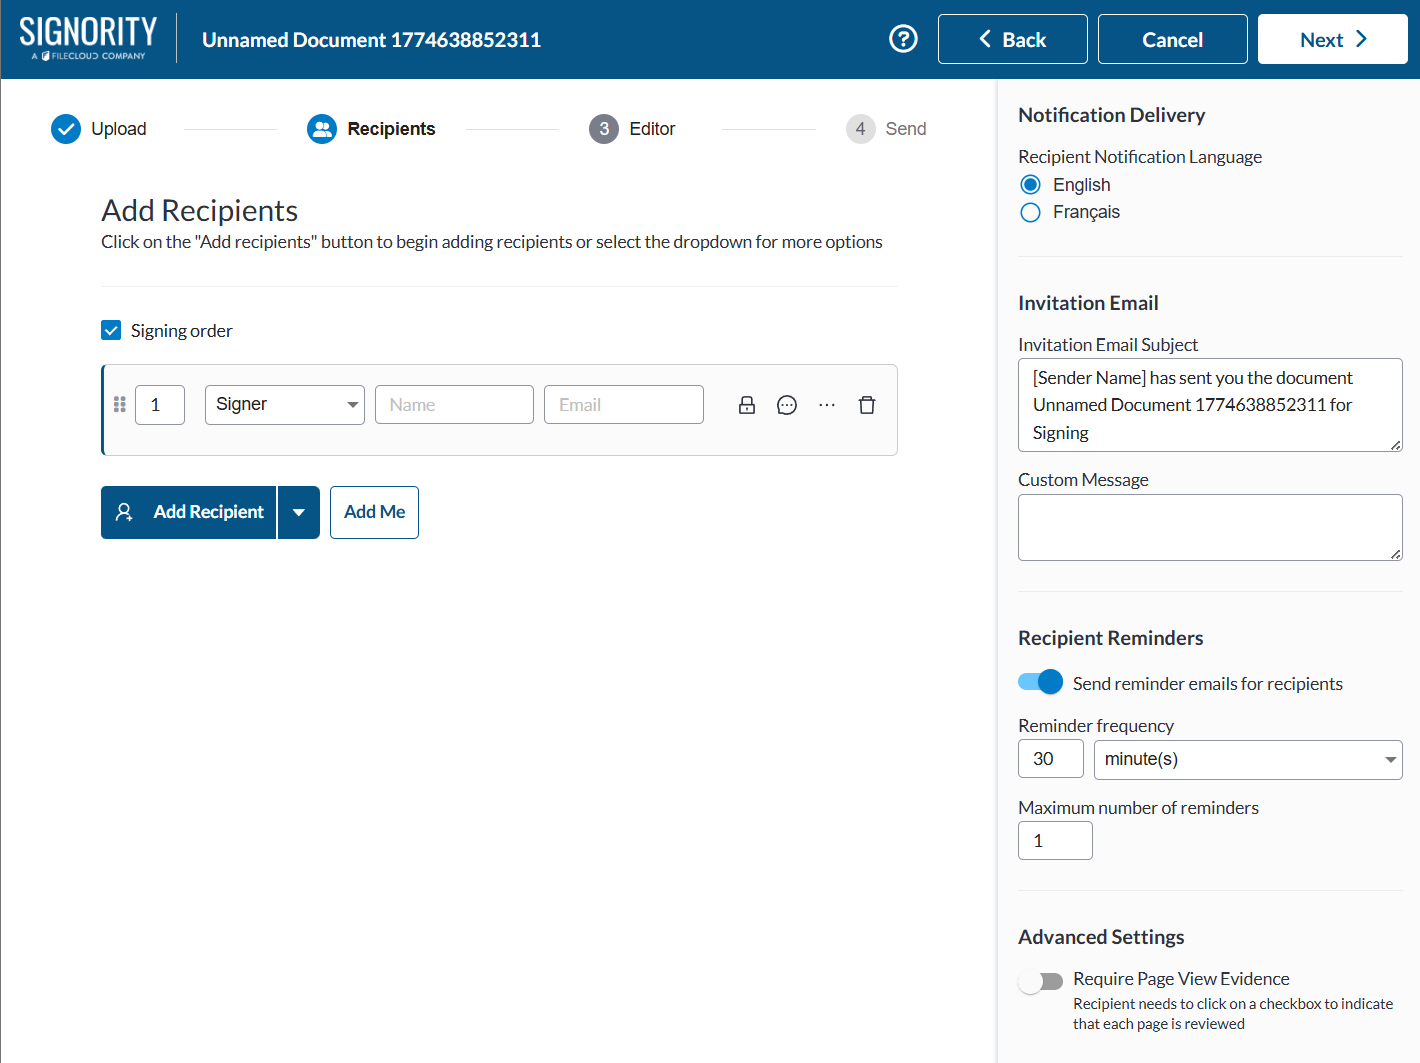This screenshot has width=1420, height=1063.
Task: Open the recipient message bubble icon
Action: tap(787, 405)
